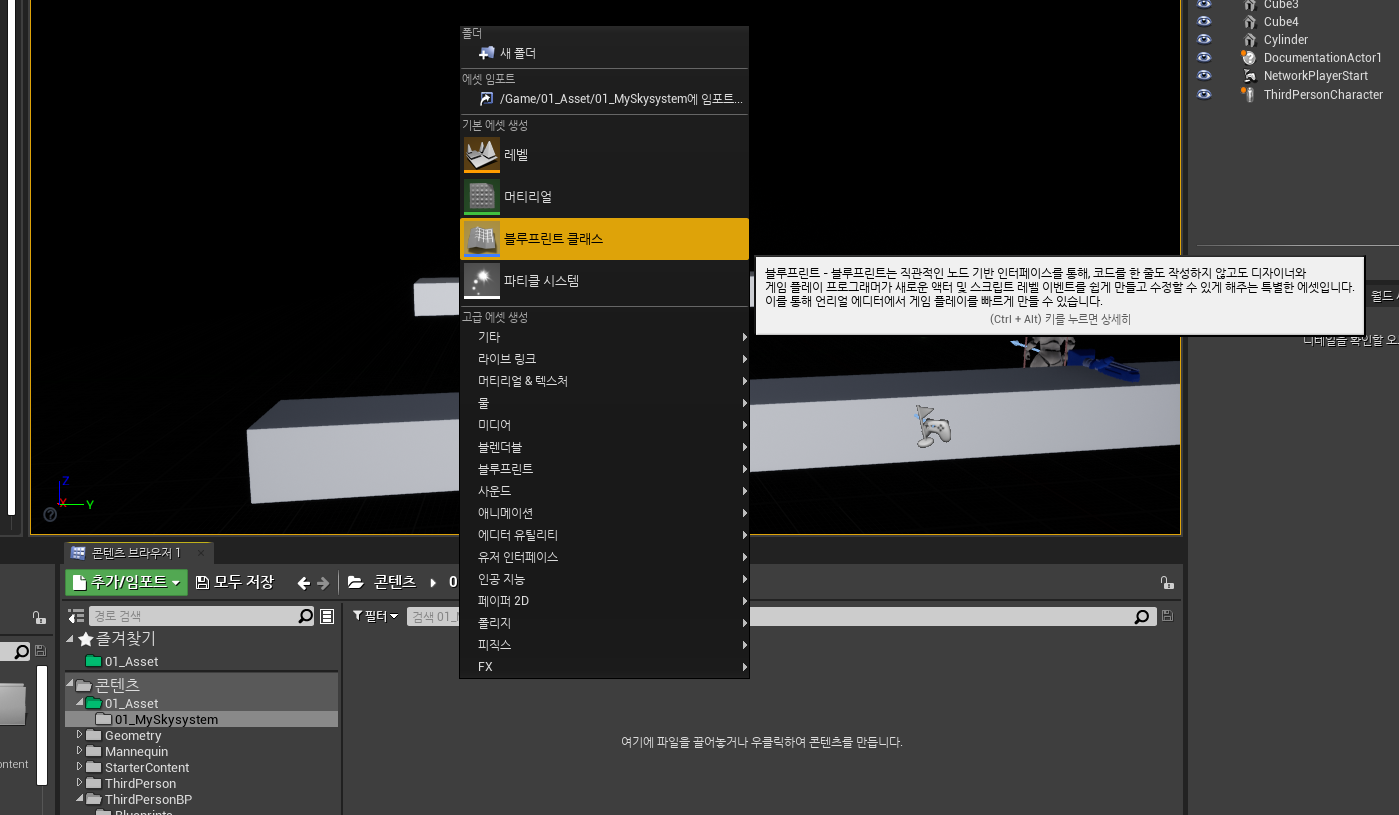Click the viewport help question-mark icon
Image resolution: width=1399 pixels, height=815 pixels.
click(50, 515)
